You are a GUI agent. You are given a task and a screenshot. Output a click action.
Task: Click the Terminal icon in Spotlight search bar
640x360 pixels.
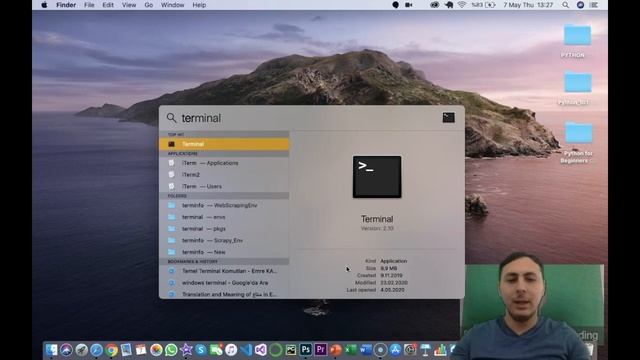point(449,118)
